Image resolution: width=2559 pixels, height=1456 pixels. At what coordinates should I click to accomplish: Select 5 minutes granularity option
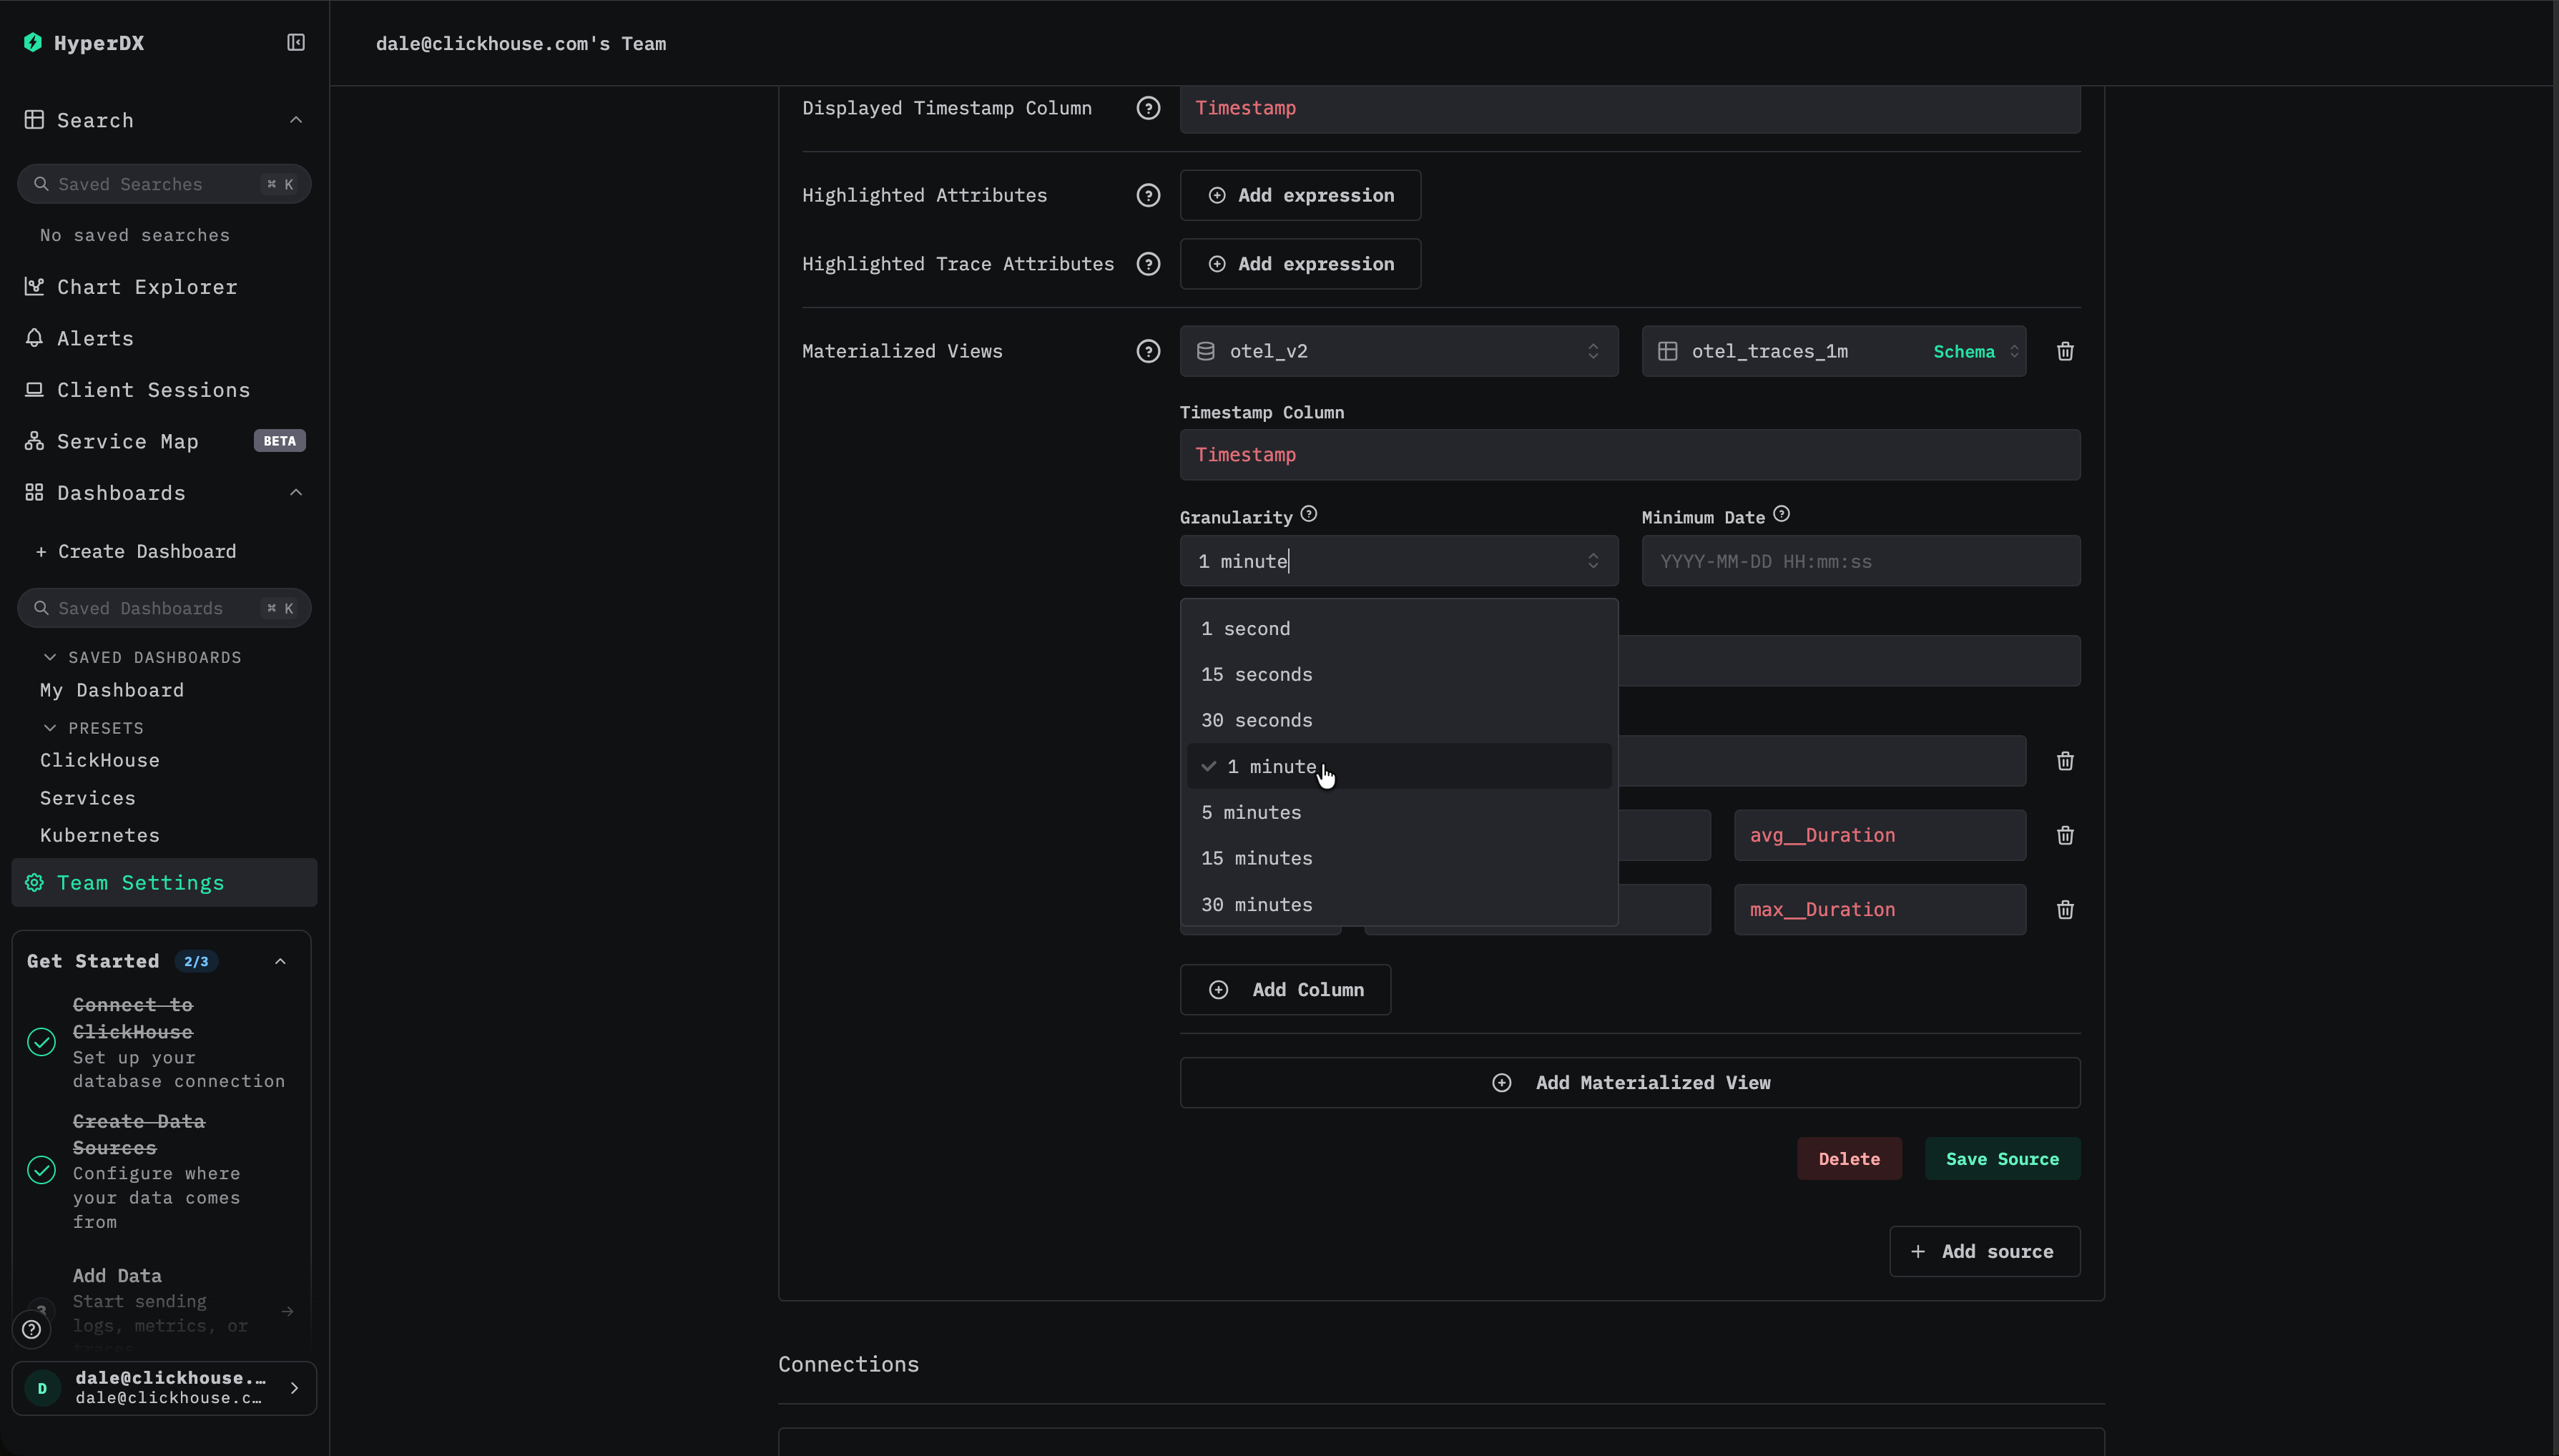point(1251,812)
